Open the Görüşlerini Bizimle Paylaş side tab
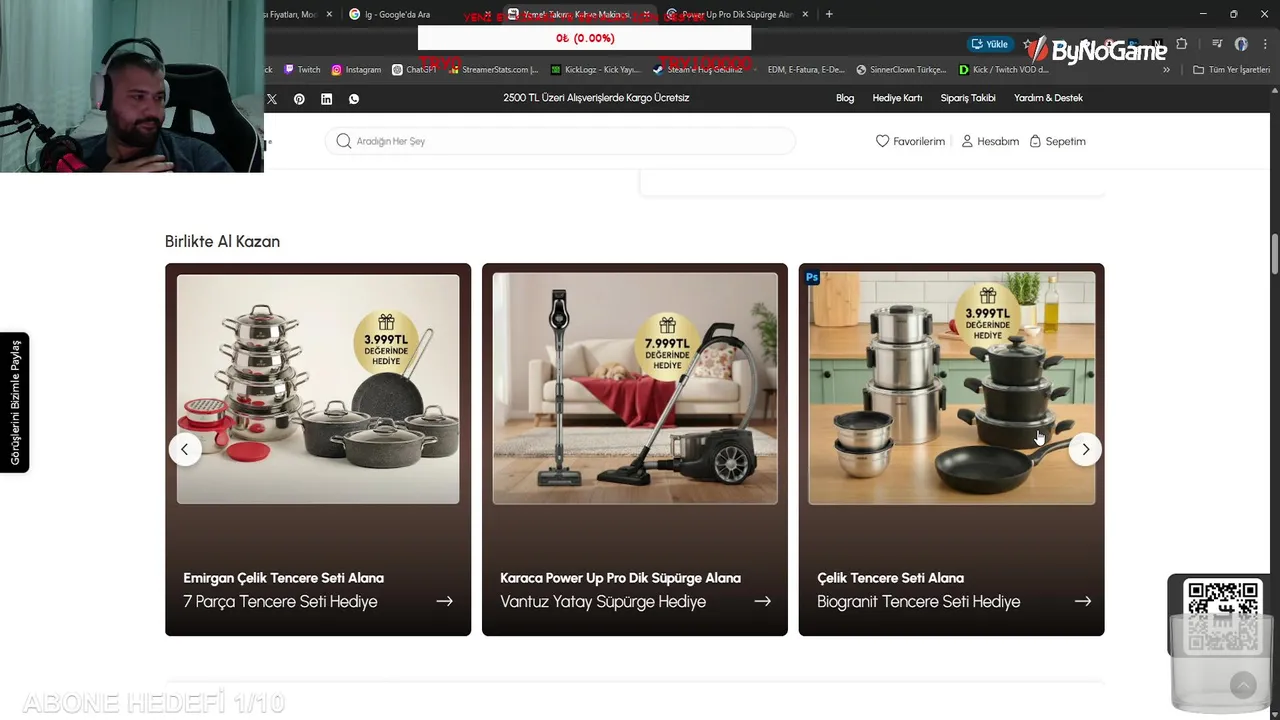Image resolution: width=1280 pixels, height=720 pixels. [14, 402]
